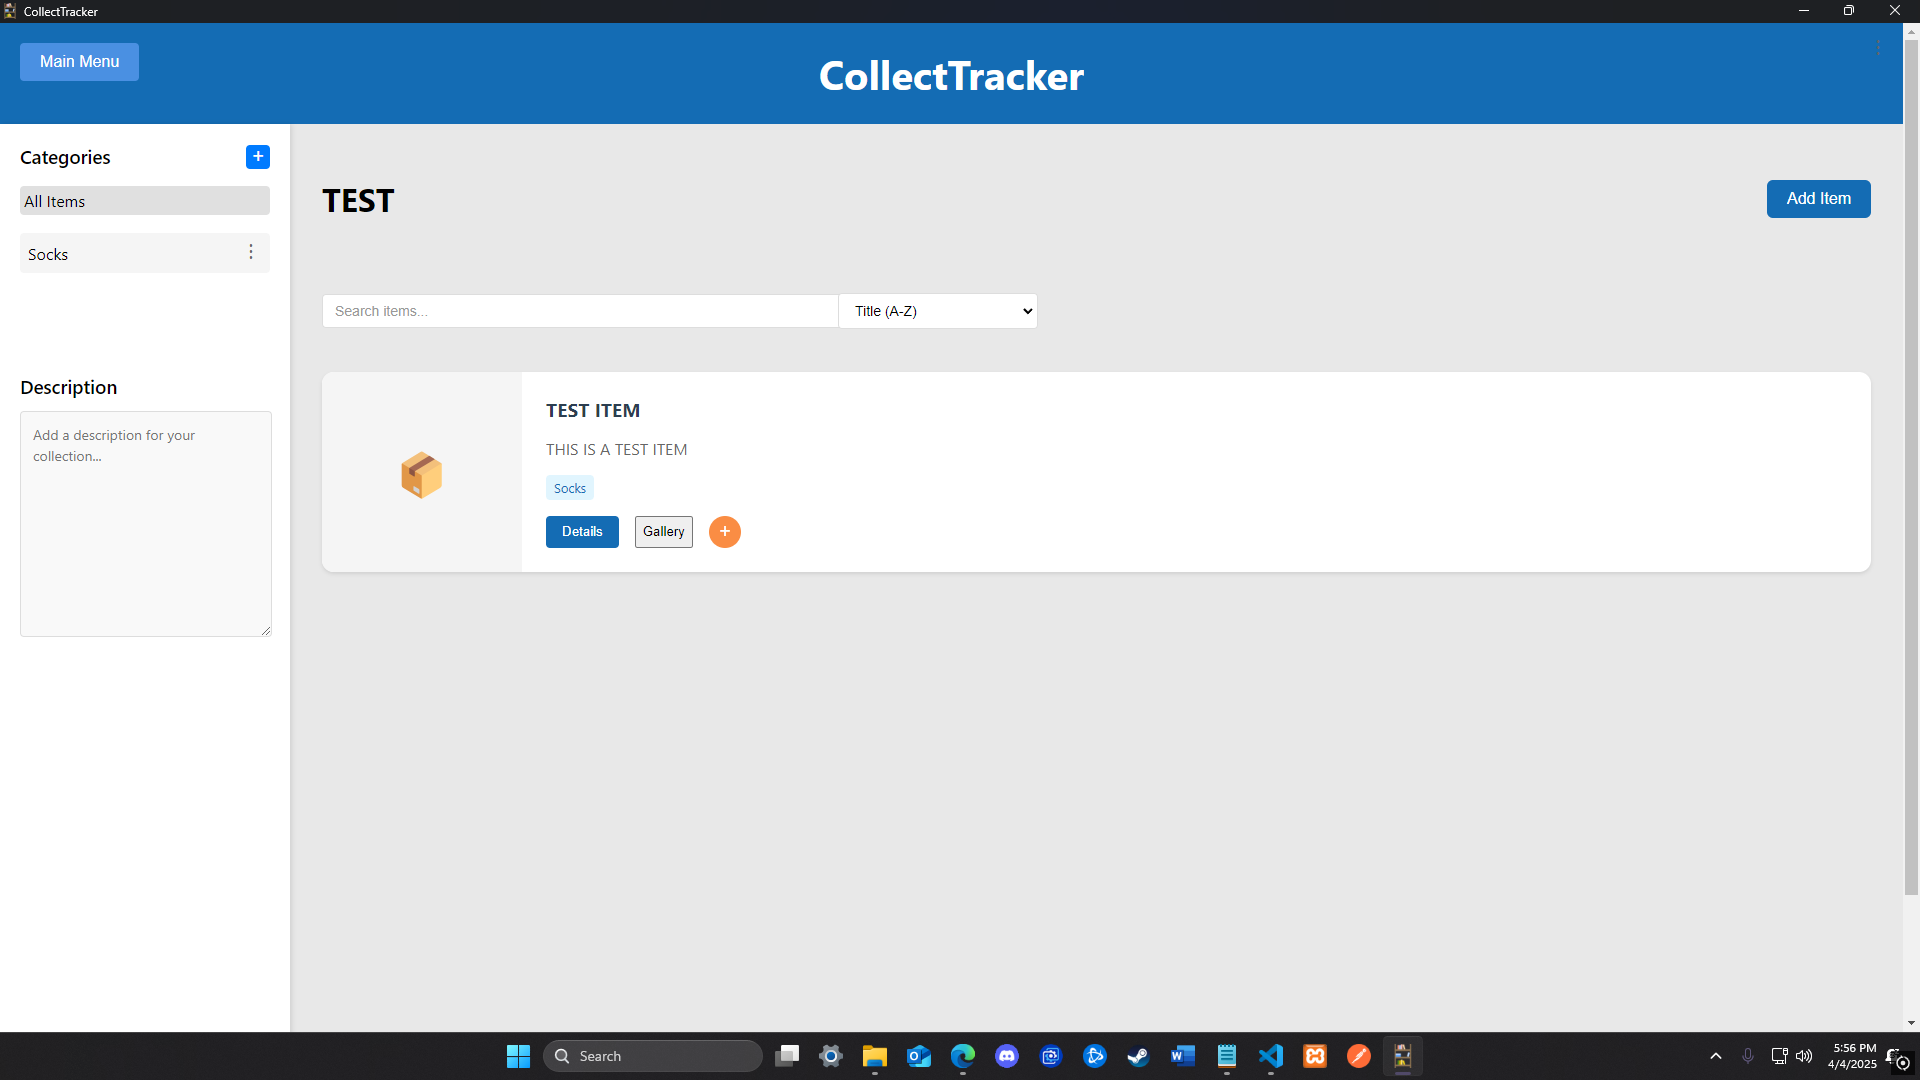Viewport: 1920px width, 1080px height.
Task: Focus the Search items field
Action: [580, 311]
